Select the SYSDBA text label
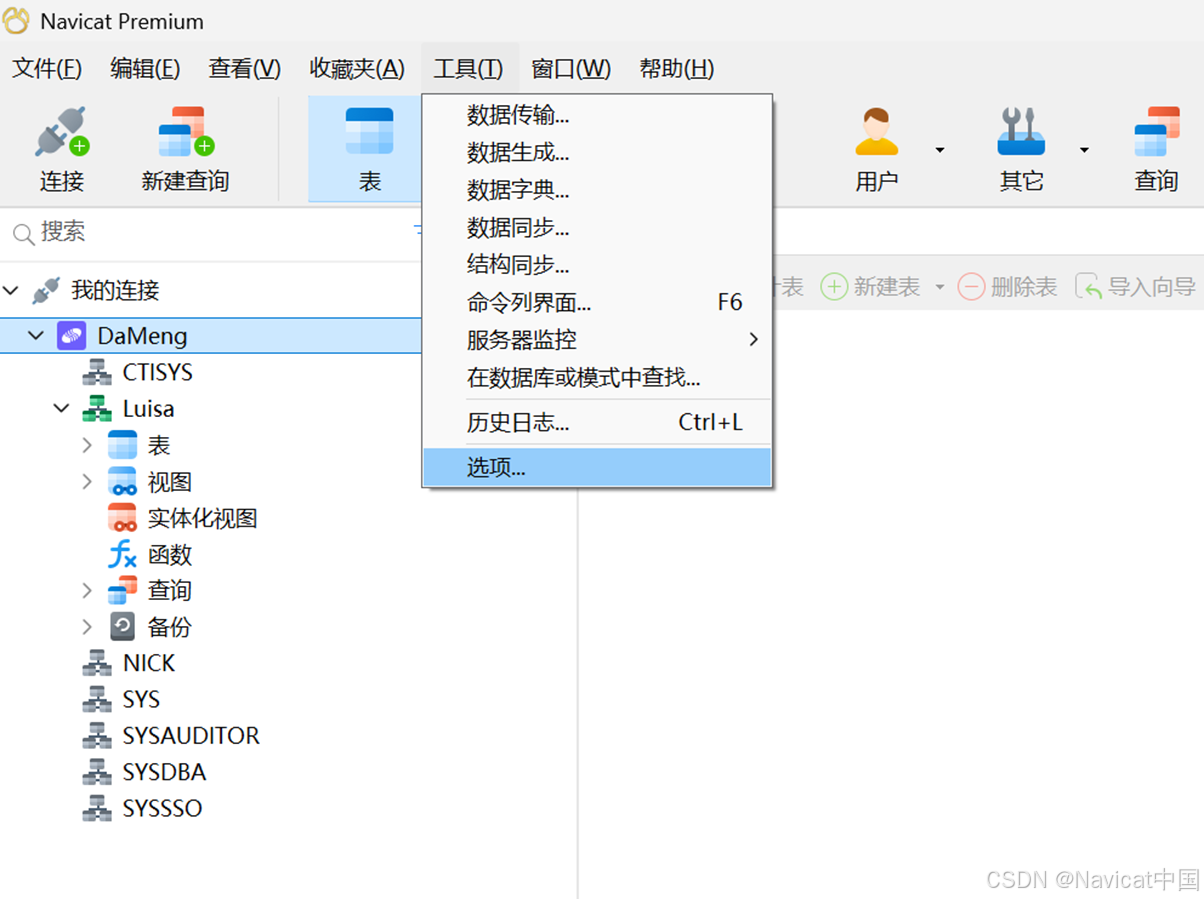This screenshot has height=899, width=1204. (165, 772)
